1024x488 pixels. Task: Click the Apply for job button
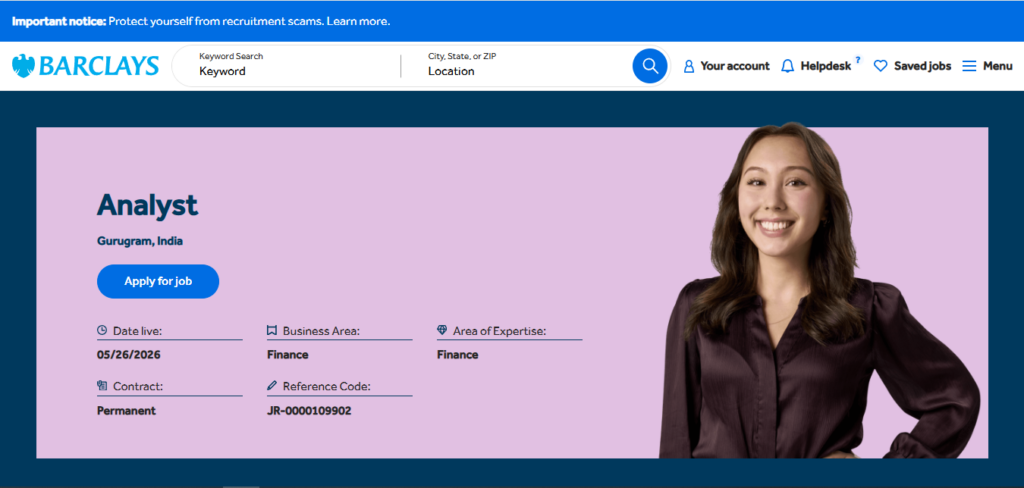click(x=158, y=282)
